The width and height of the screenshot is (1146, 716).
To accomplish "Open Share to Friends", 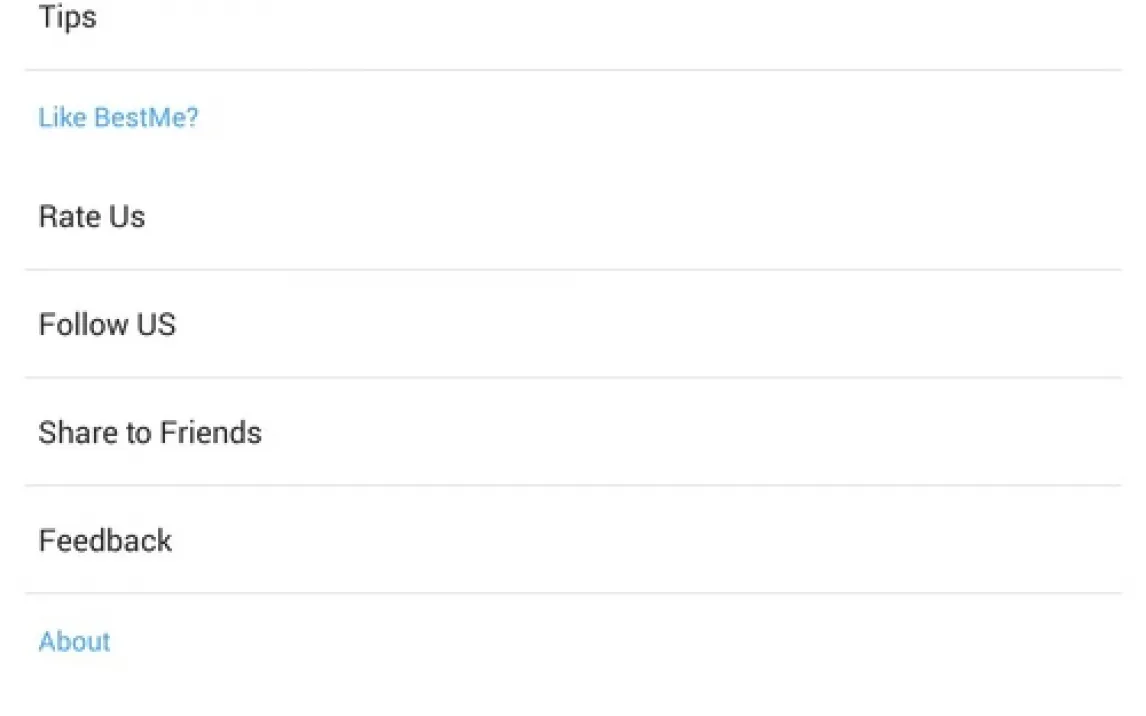I will click(150, 433).
